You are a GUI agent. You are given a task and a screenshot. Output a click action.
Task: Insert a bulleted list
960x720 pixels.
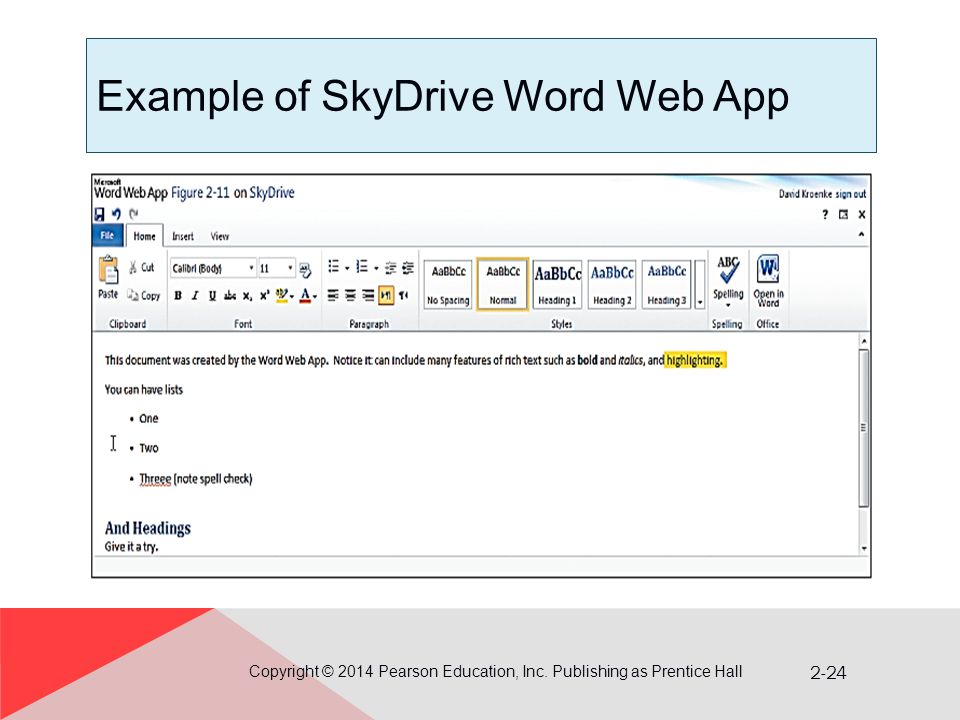coord(334,267)
